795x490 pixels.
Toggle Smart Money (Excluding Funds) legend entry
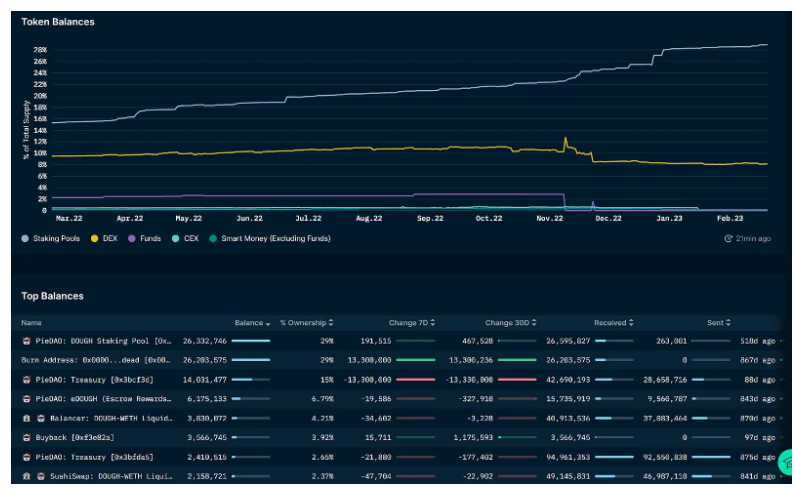pos(270,238)
